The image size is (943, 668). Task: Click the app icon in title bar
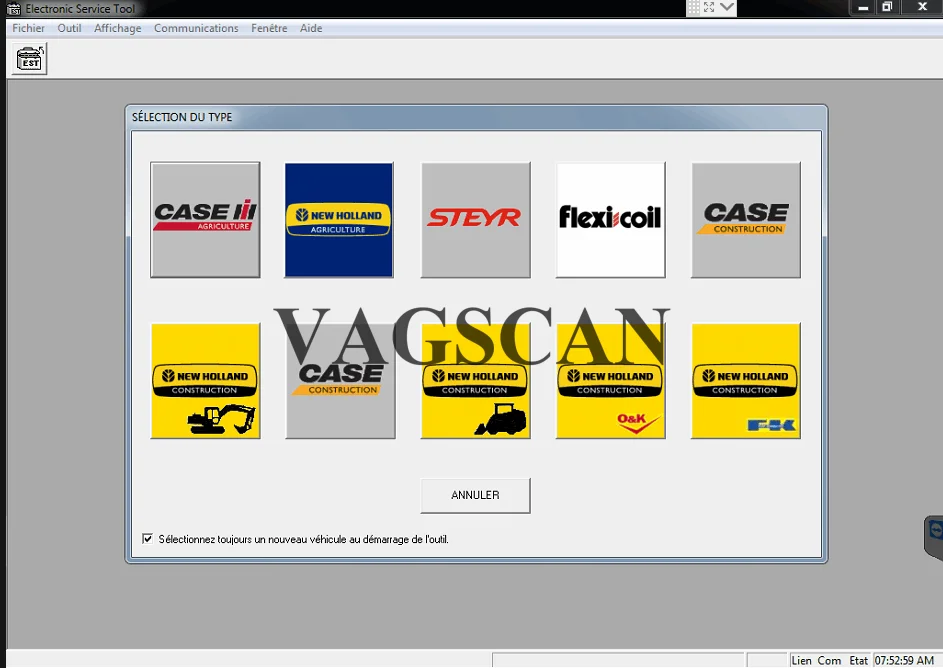[13, 9]
